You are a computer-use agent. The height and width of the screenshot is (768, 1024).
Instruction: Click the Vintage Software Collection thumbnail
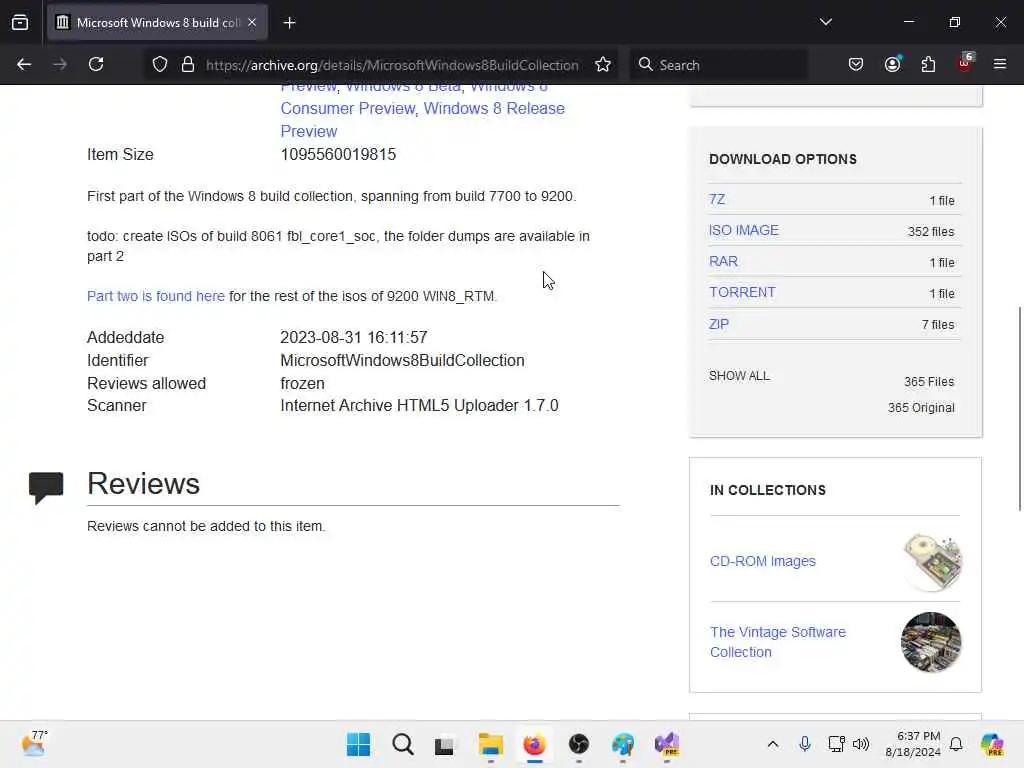pos(931,642)
